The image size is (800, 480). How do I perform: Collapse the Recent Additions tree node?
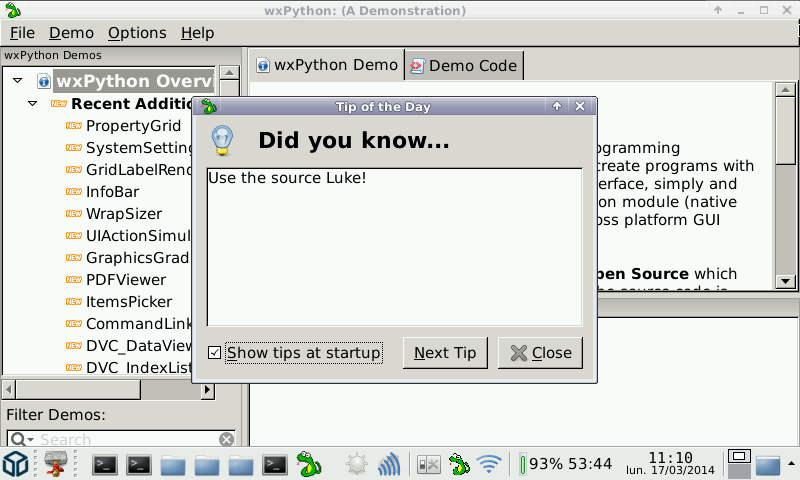(x=33, y=104)
